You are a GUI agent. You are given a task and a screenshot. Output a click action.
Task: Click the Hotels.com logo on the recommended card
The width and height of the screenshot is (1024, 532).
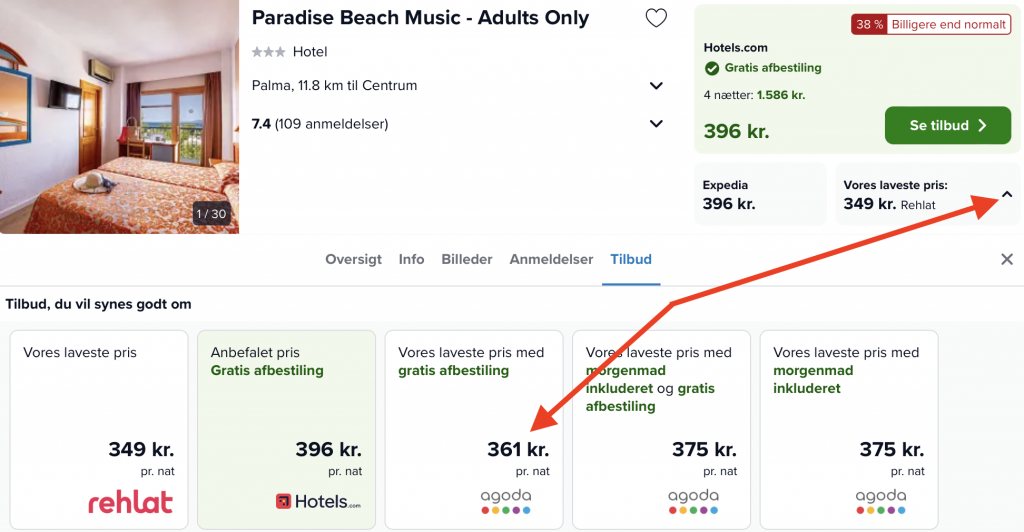click(318, 501)
